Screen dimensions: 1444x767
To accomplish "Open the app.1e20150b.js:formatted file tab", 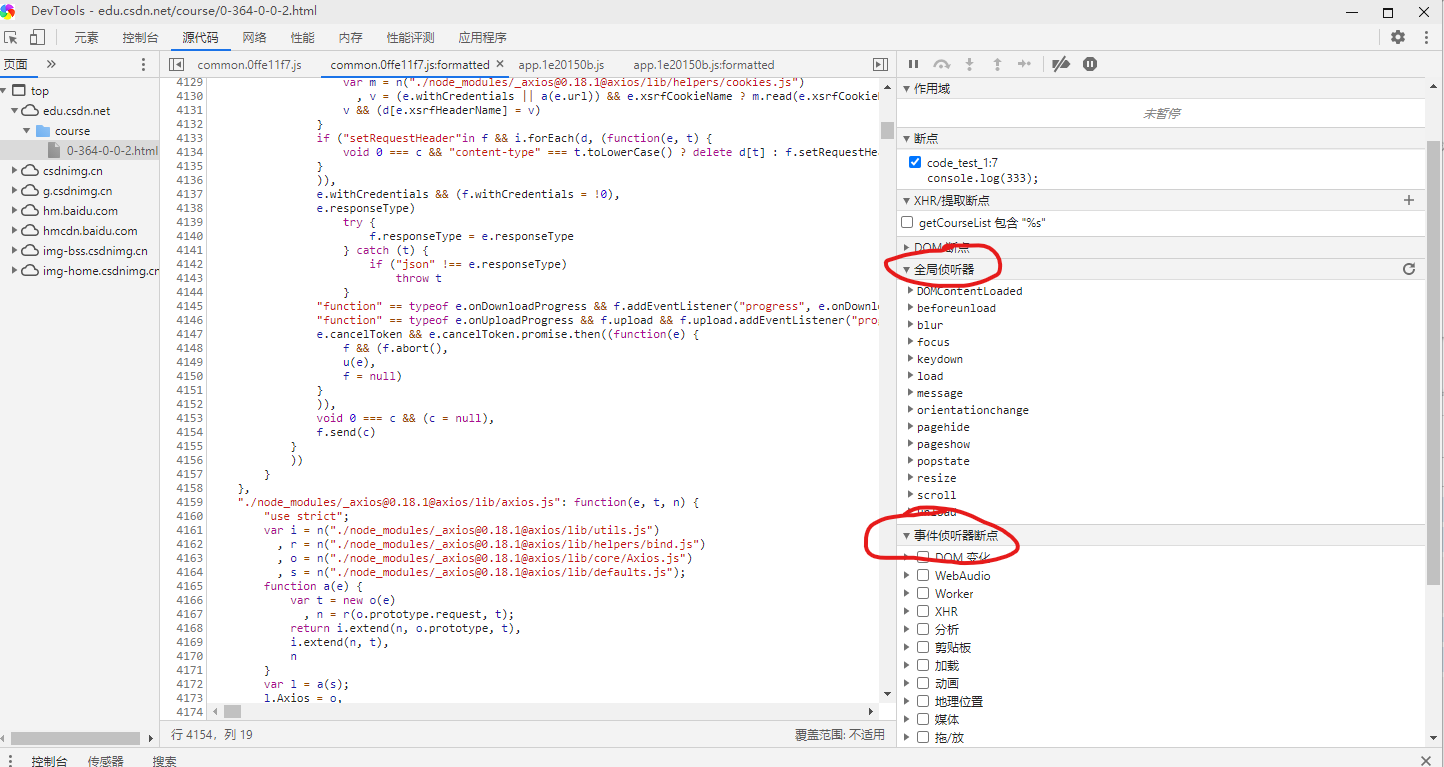I will coord(703,65).
